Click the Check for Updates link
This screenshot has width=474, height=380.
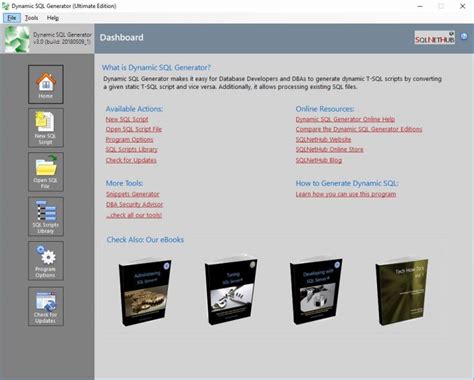pos(131,160)
